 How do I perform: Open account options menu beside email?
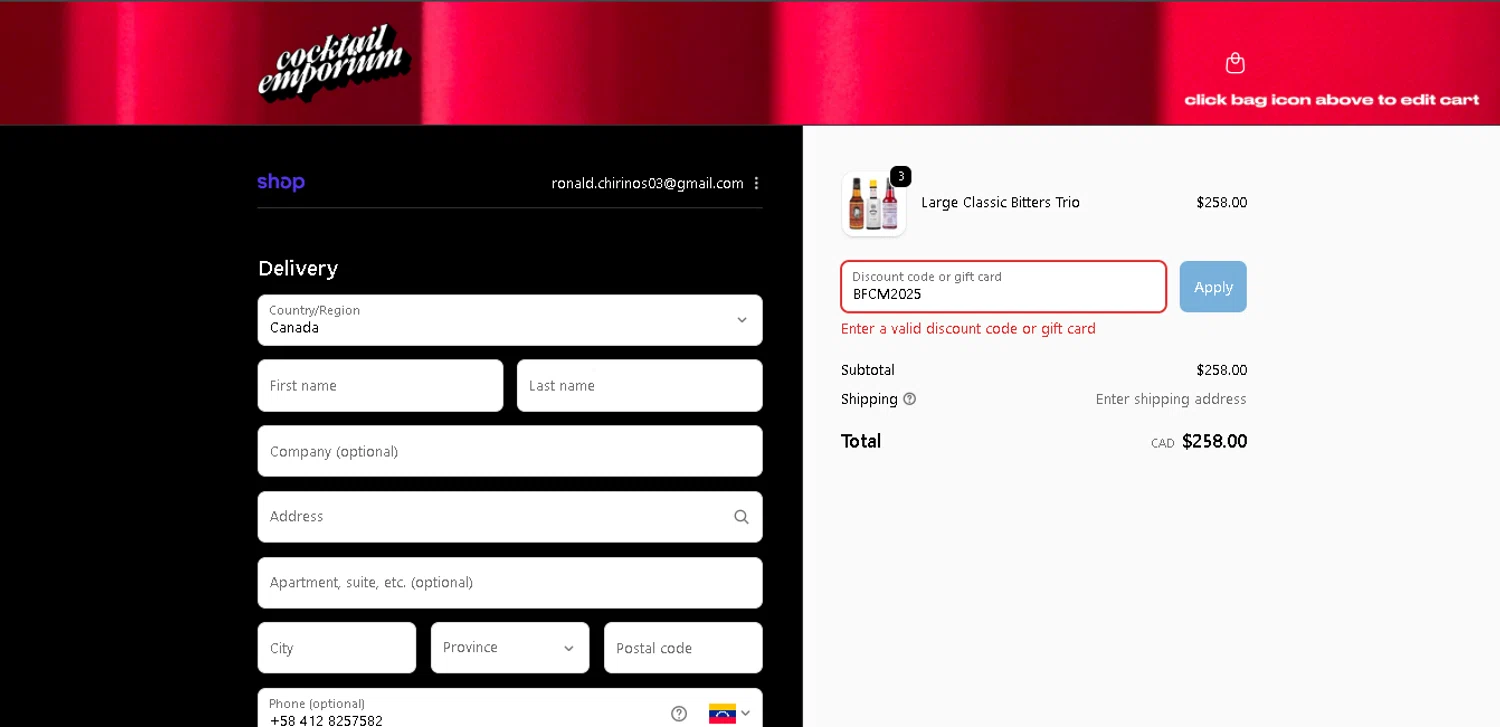pyautogui.click(x=756, y=183)
